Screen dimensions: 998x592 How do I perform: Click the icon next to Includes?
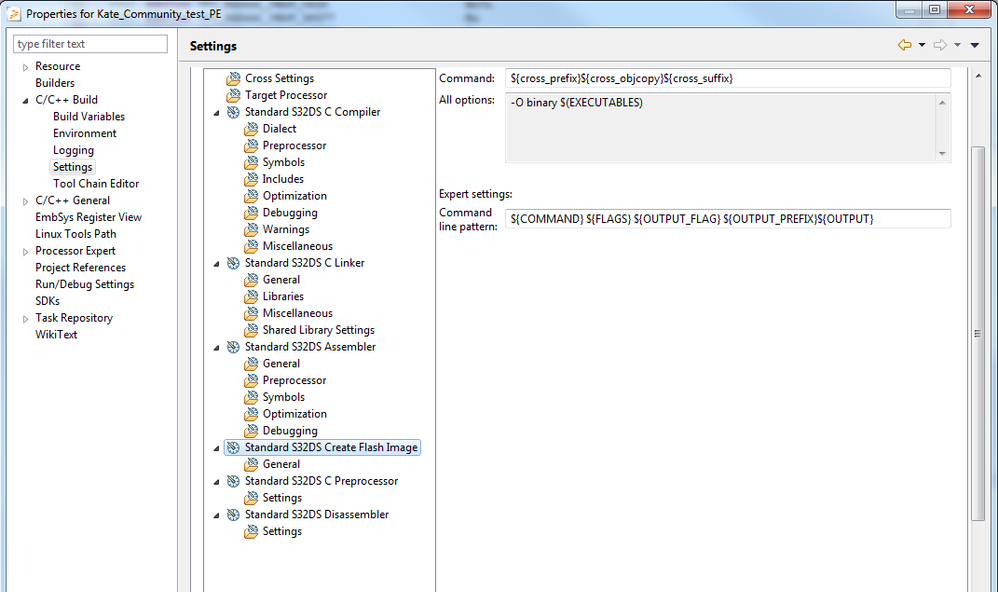(251, 179)
